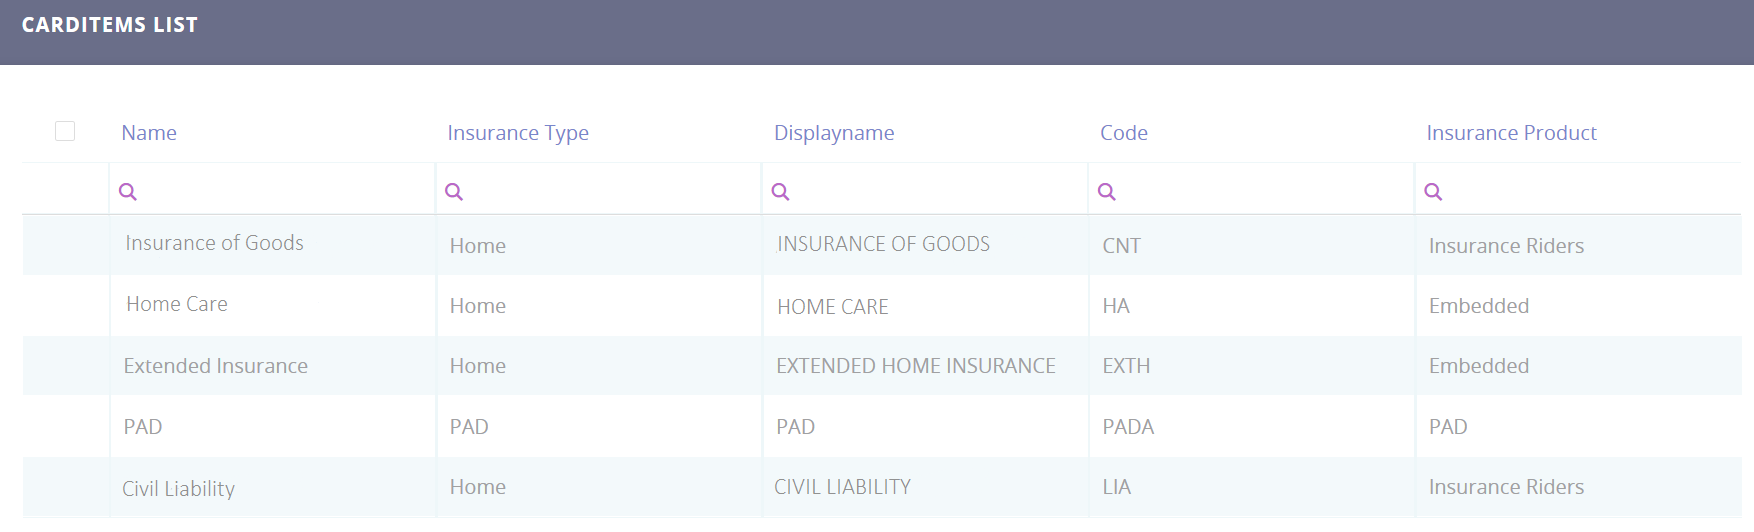The image size is (1754, 532).
Task: Focus the Code filter input field
Action: coord(1260,191)
